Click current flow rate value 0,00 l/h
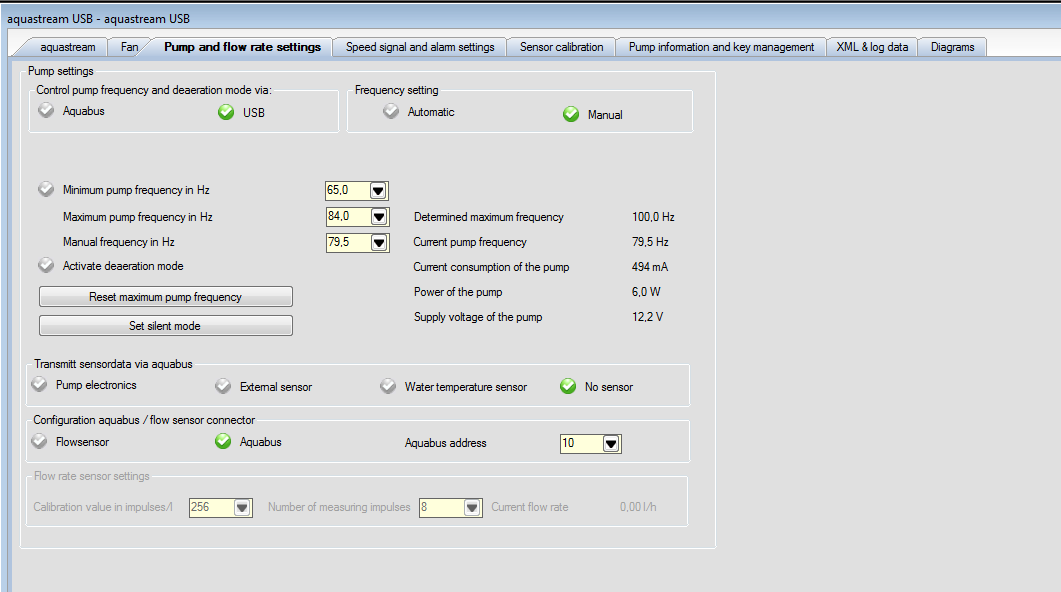1061x592 pixels. (x=638, y=507)
